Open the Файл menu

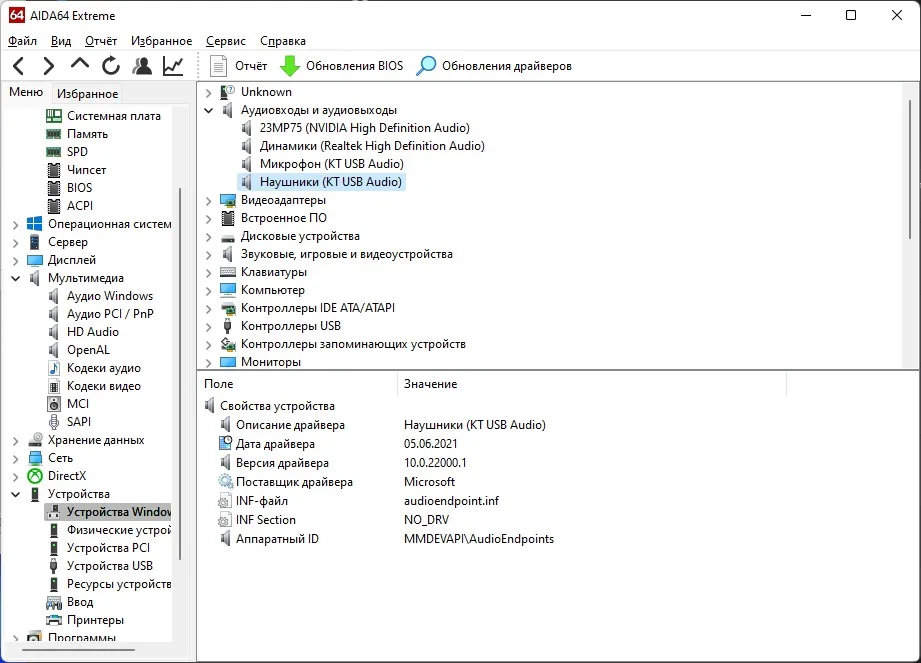point(22,41)
